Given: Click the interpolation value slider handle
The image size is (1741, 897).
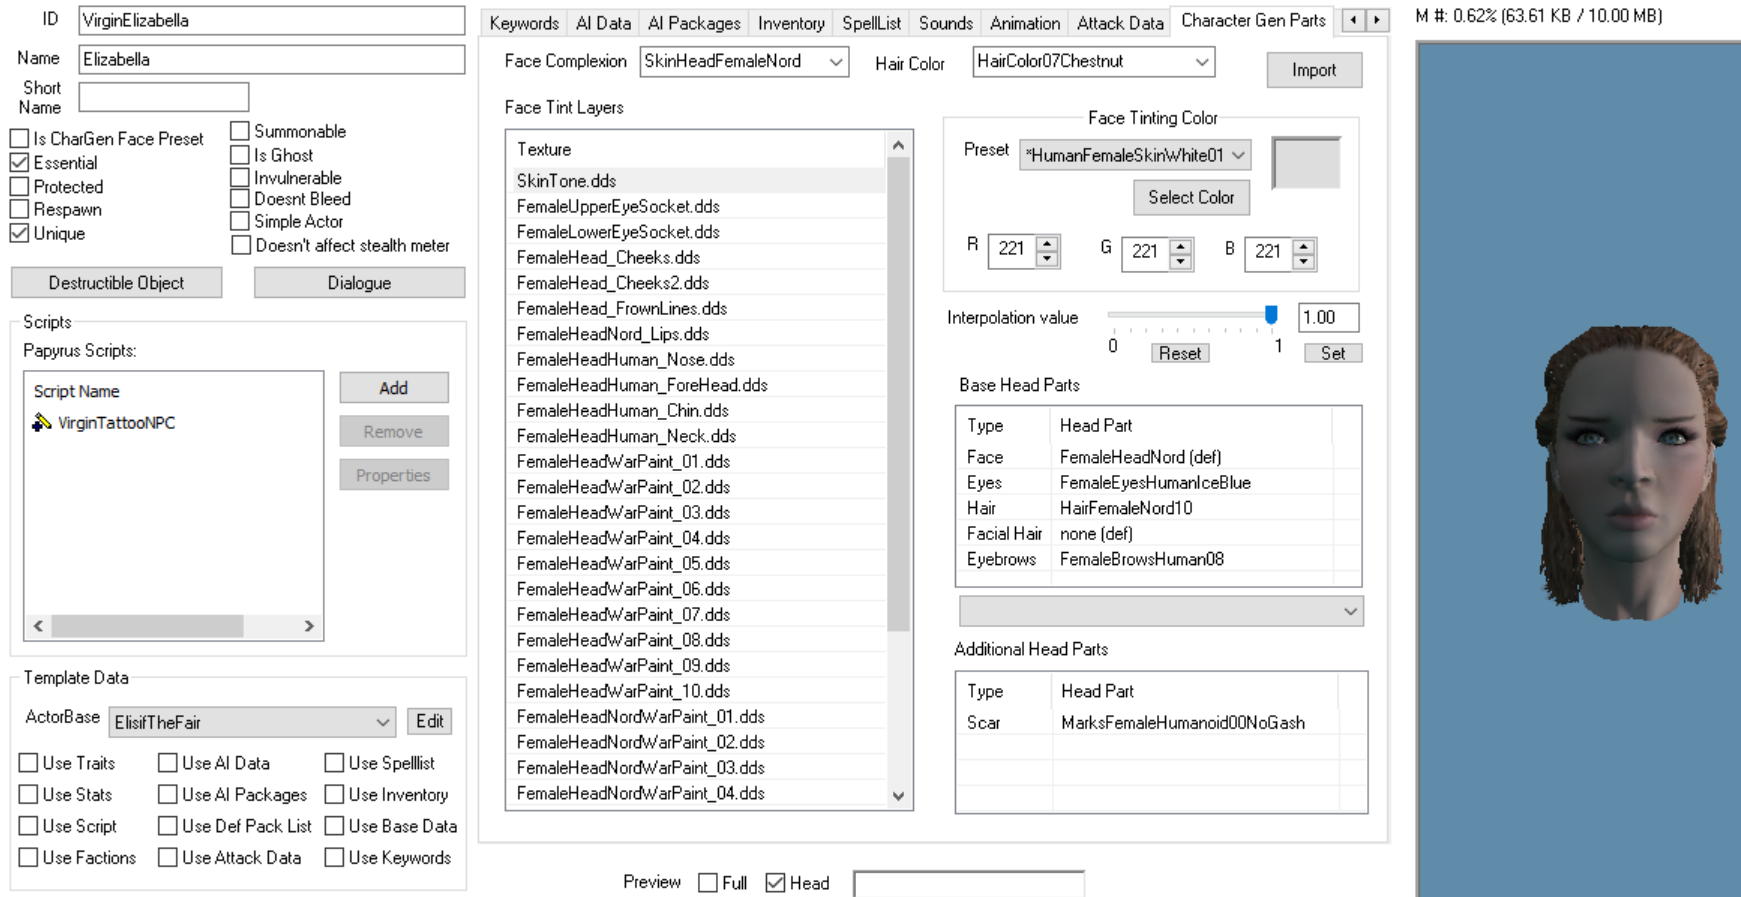Looking at the screenshot, I should (x=1271, y=316).
